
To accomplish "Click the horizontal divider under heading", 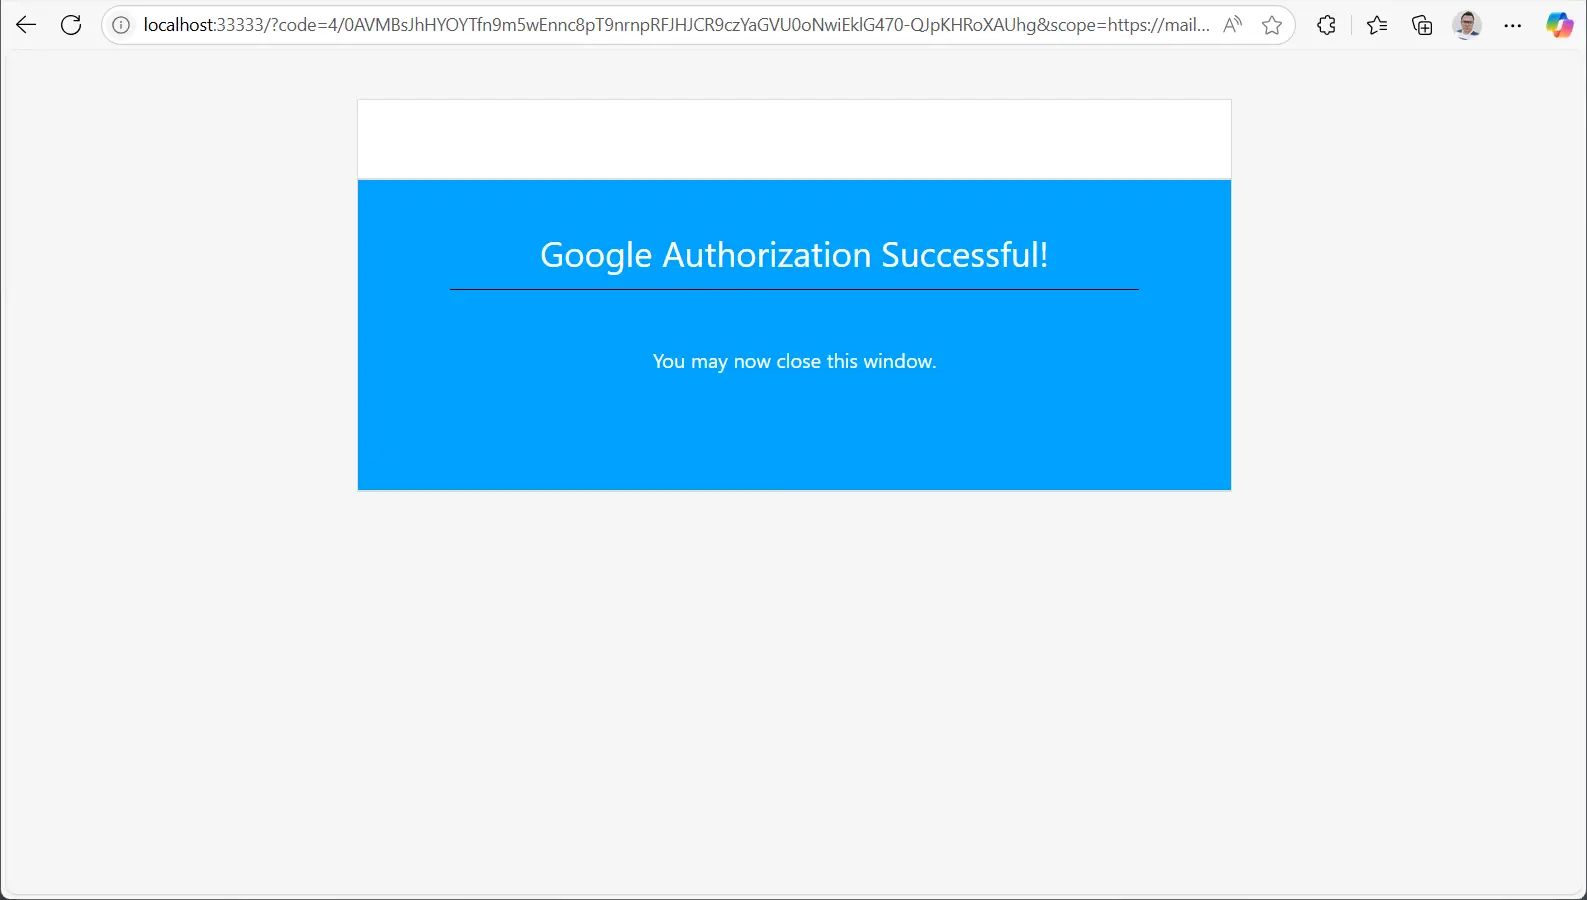I will 794,289.
